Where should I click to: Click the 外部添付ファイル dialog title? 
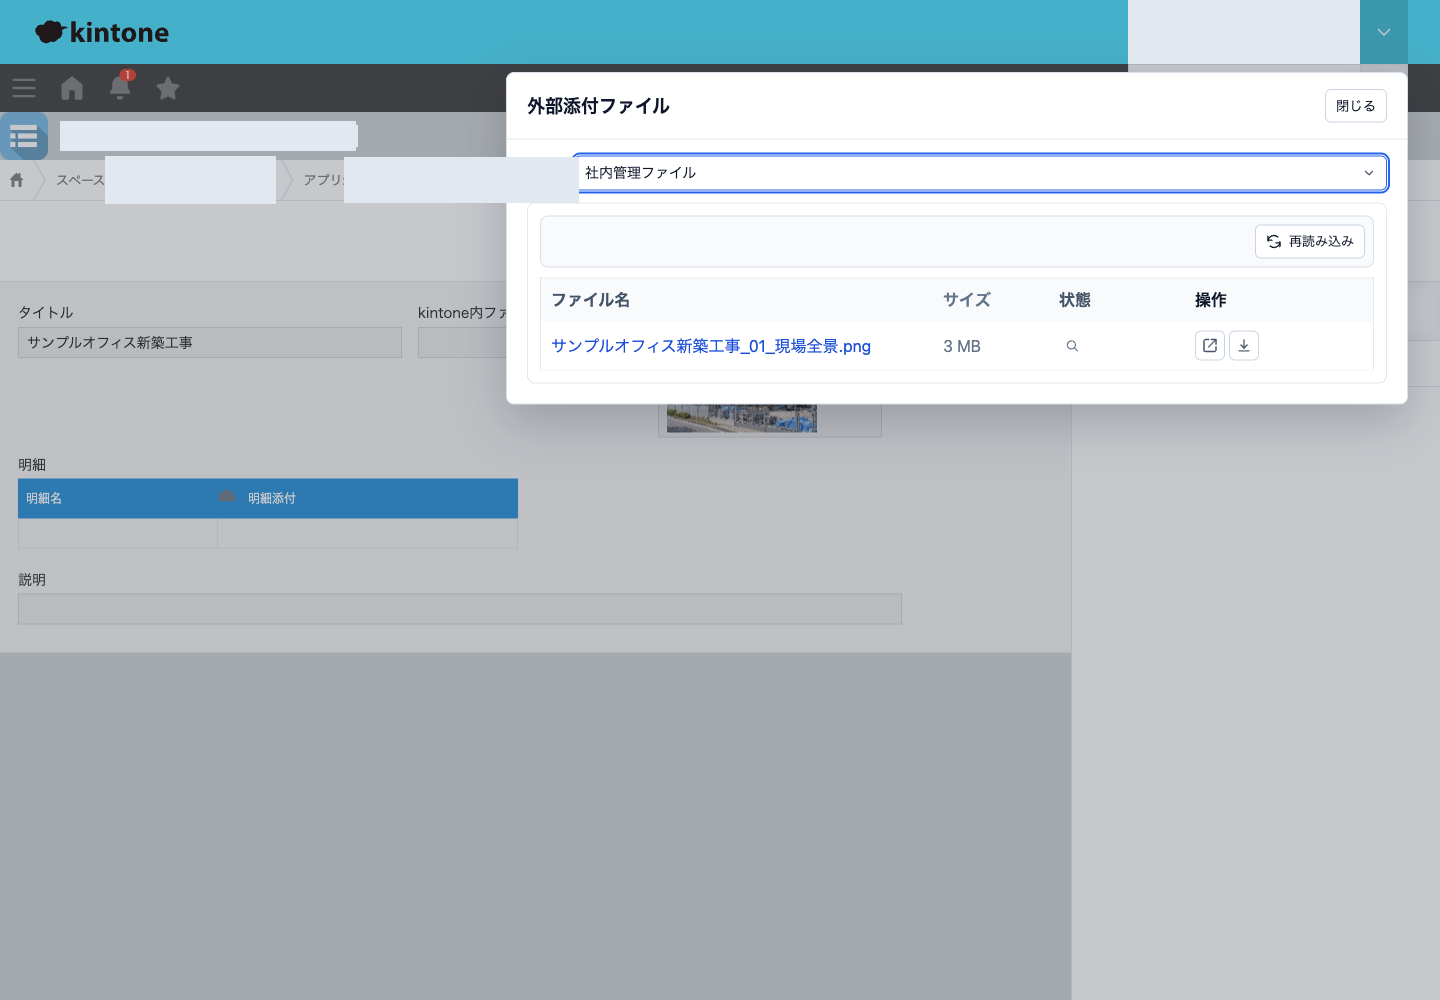click(x=598, y=106)
